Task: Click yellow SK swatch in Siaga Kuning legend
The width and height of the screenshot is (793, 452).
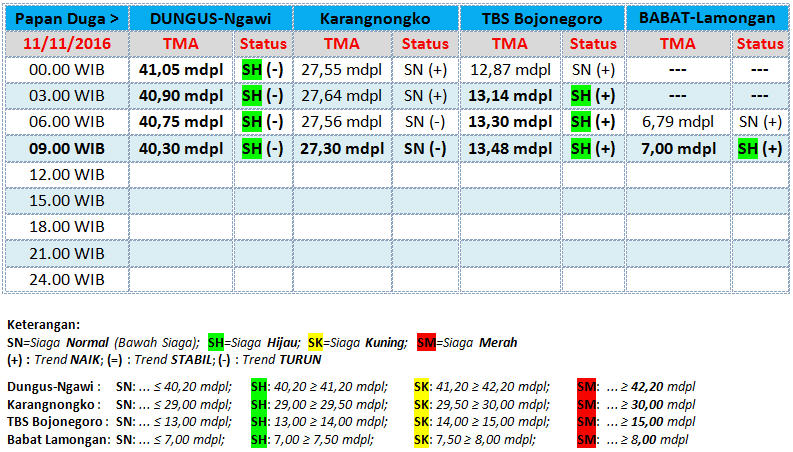Action: (315, 342)
